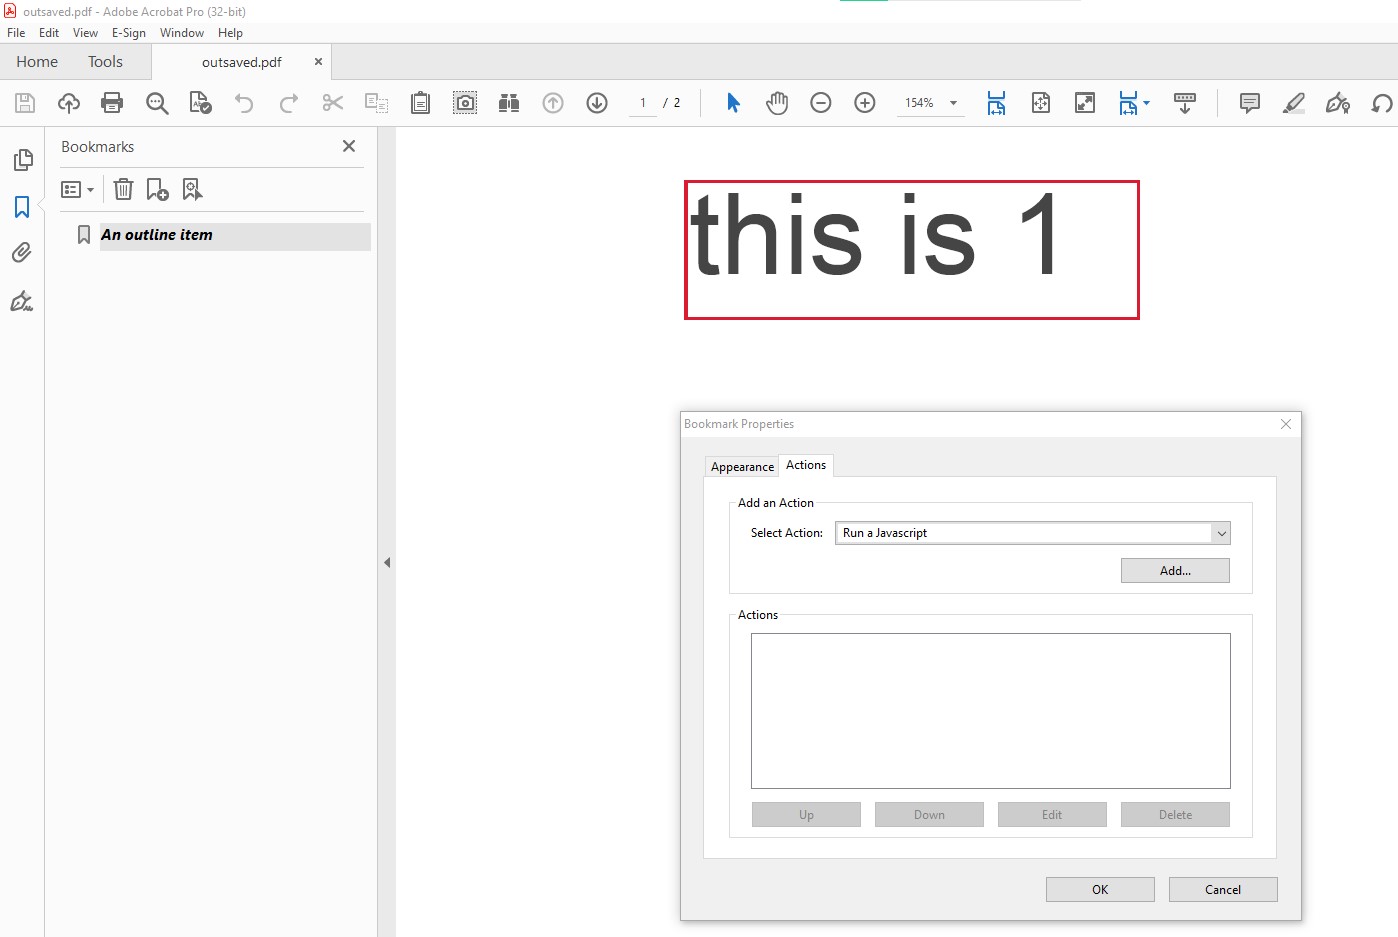Open the Select Action dropdown
1398x937 pixels.
coord(1221,533)
